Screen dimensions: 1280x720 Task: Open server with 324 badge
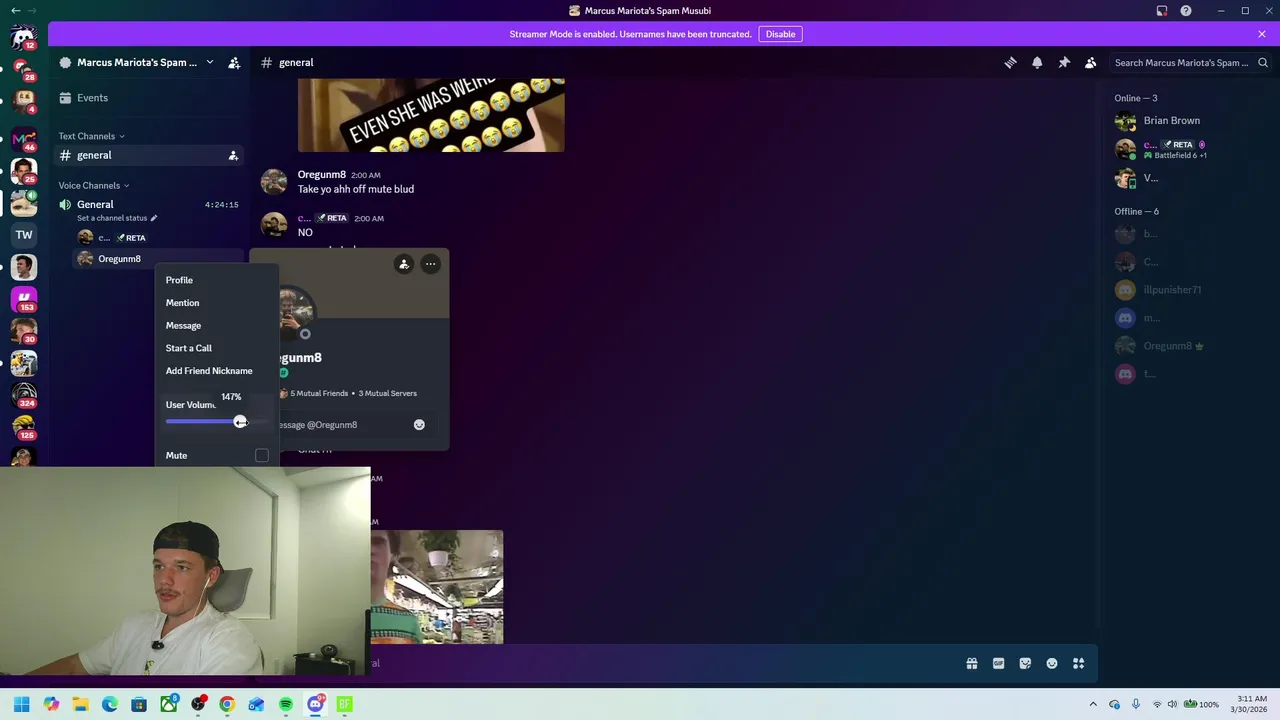24,394
